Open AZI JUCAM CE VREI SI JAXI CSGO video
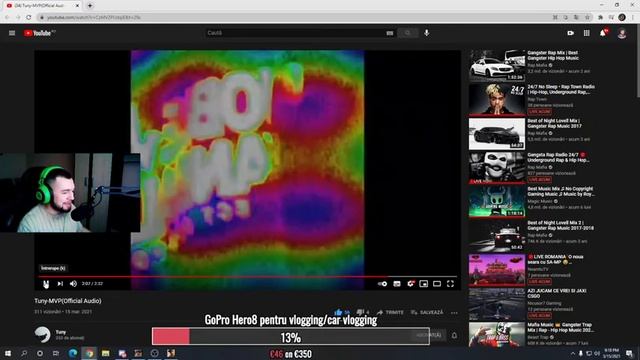640x360 pixels. (x=557, y=293)
